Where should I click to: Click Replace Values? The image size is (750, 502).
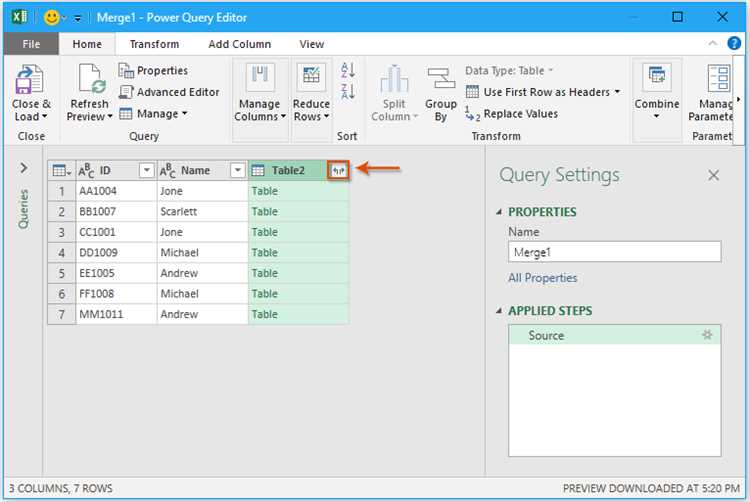[x=511, y=114]
